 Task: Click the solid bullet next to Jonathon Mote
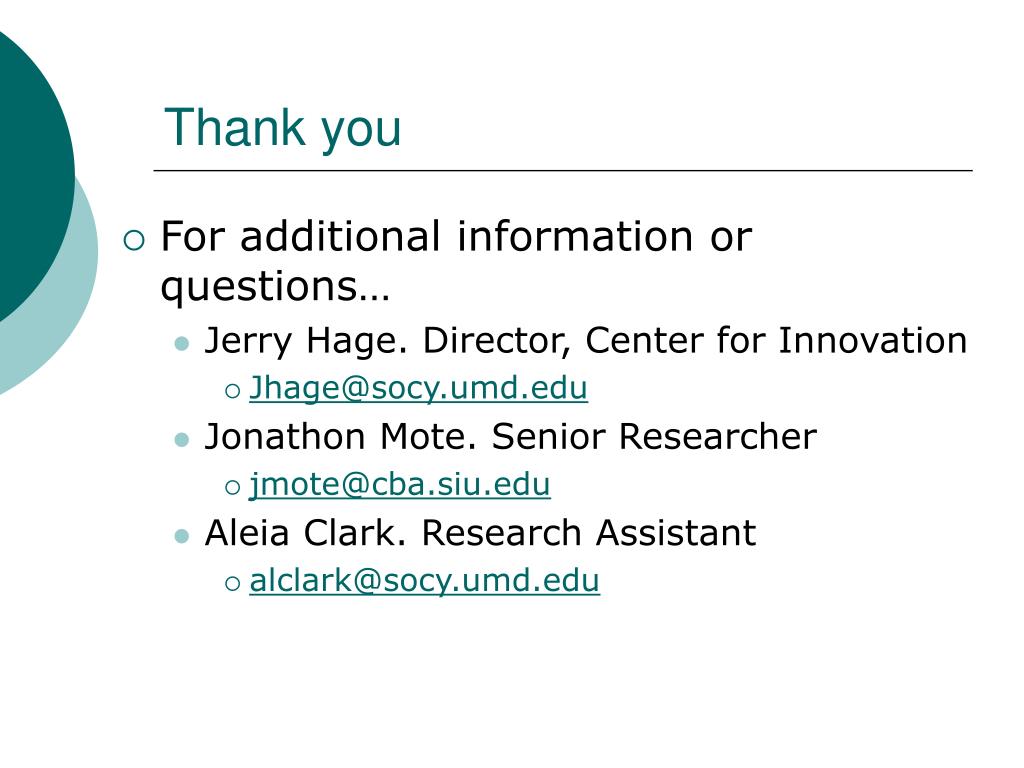[182, 440]
